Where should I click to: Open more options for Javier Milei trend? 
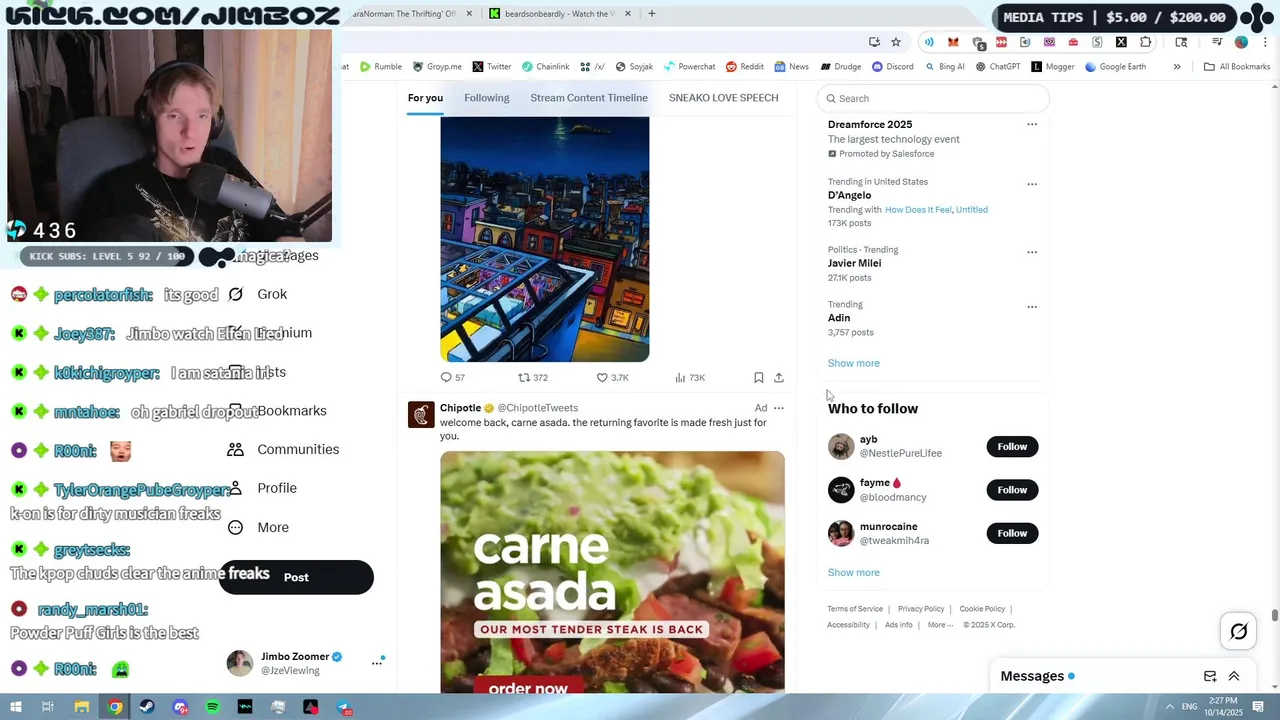click(x=1032, y=252)
